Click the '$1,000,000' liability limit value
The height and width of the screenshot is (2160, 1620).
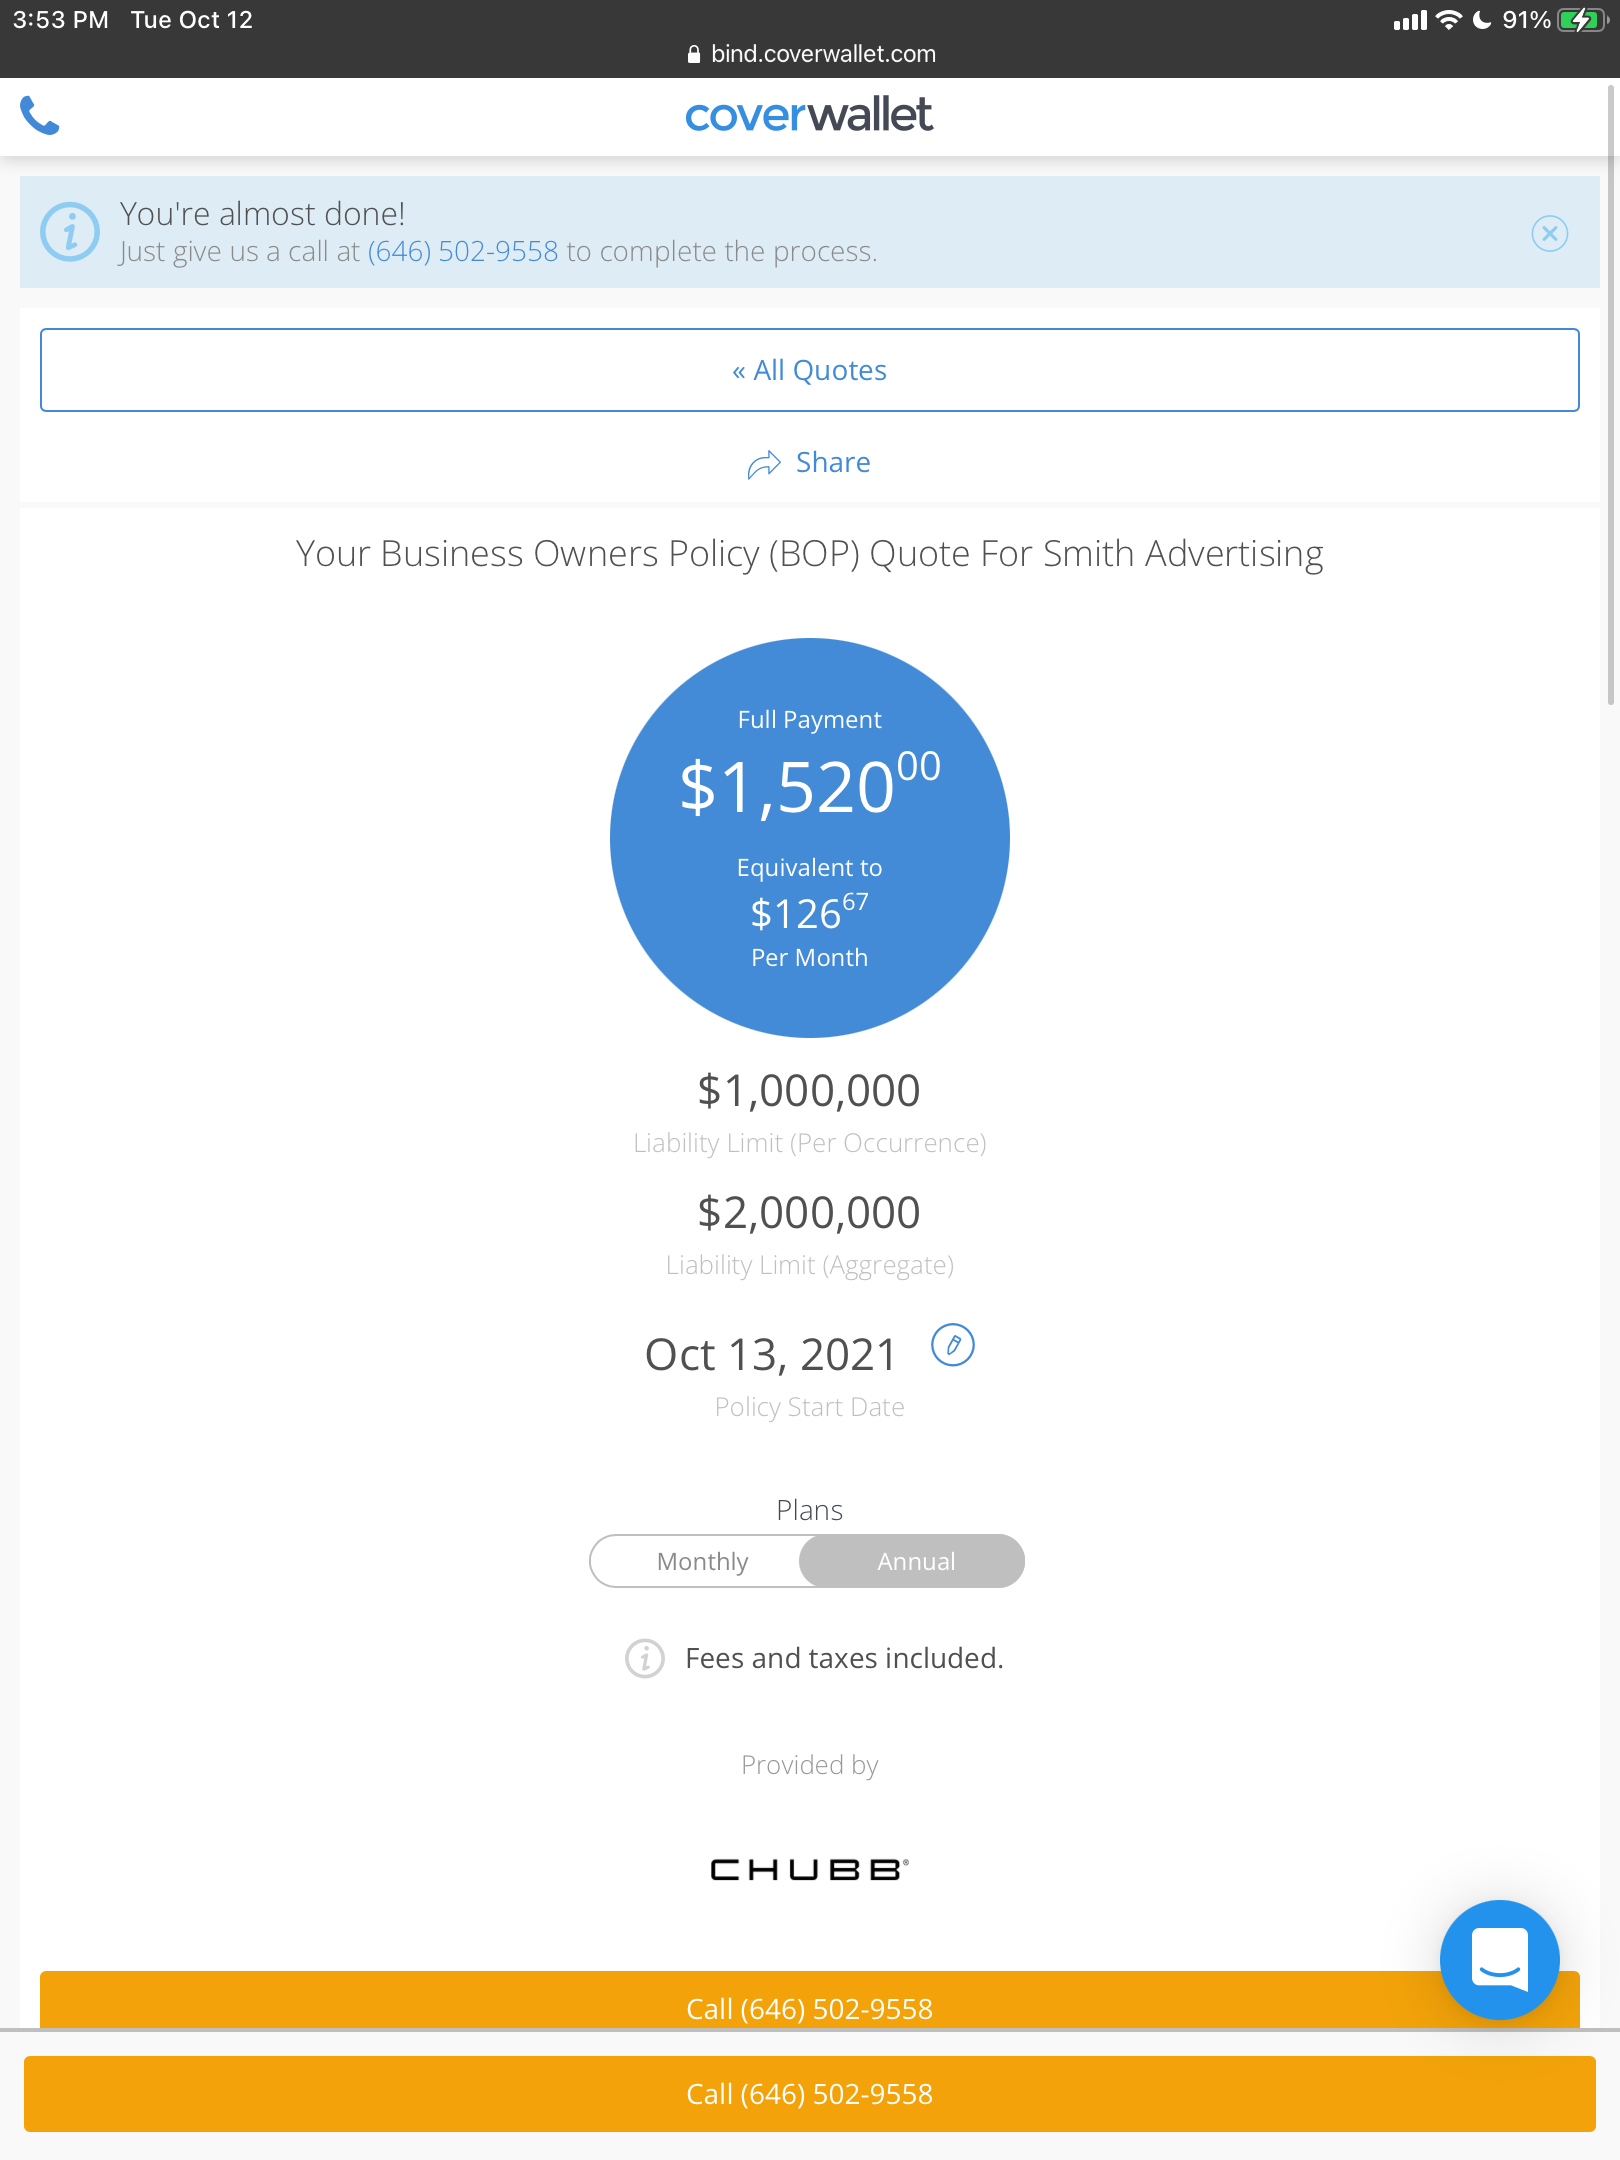tap(809, 1090)
